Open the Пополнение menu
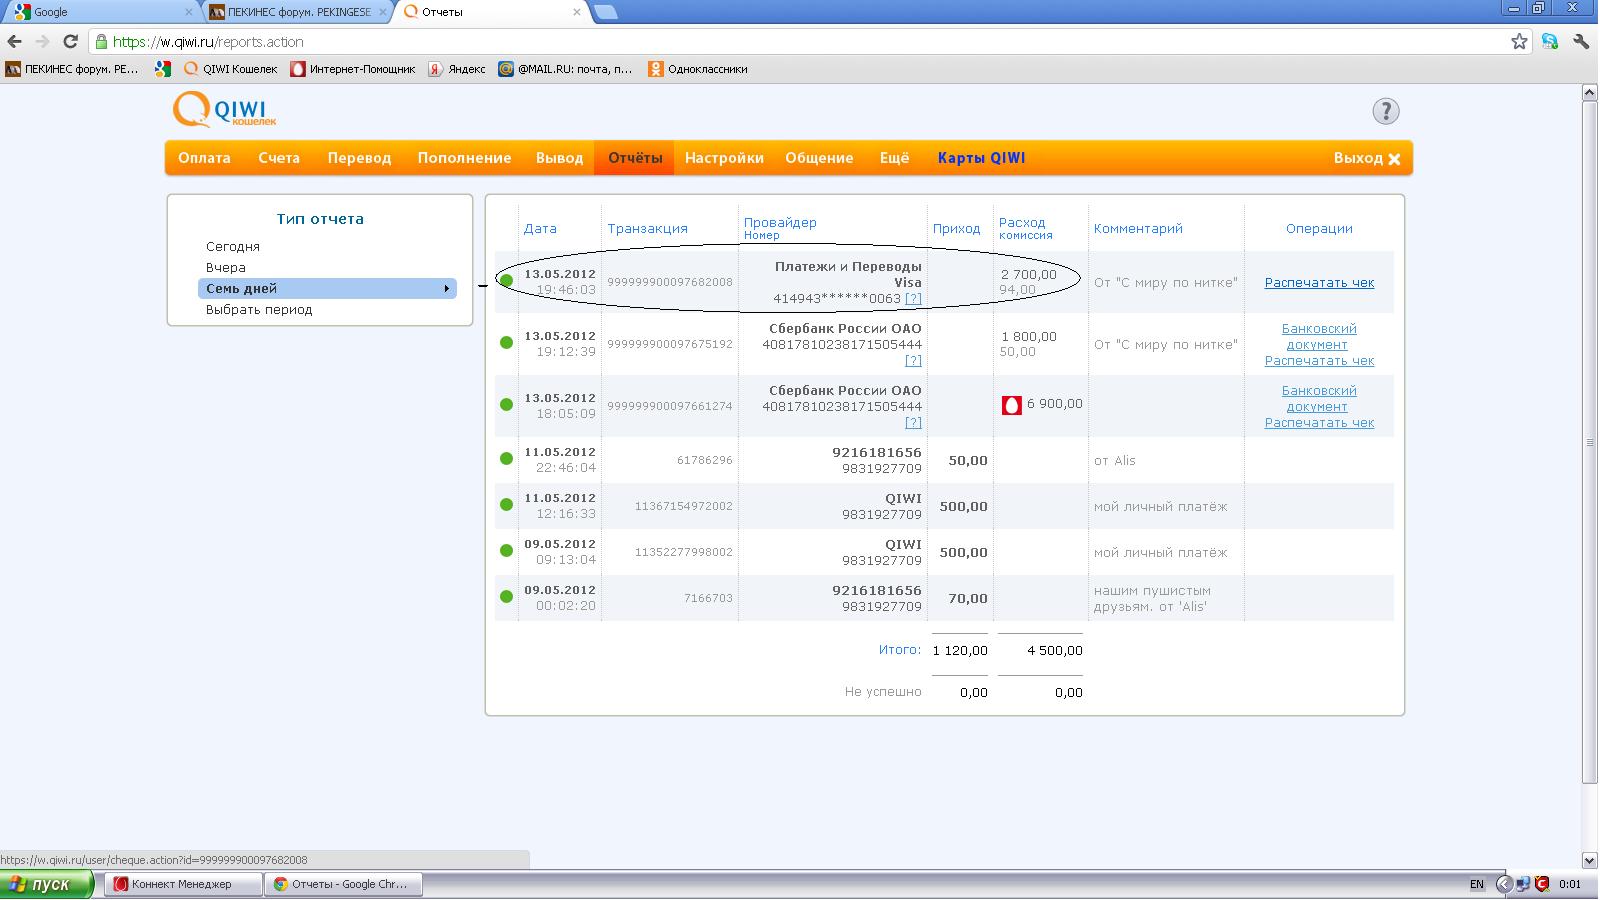 pos(464,158)
